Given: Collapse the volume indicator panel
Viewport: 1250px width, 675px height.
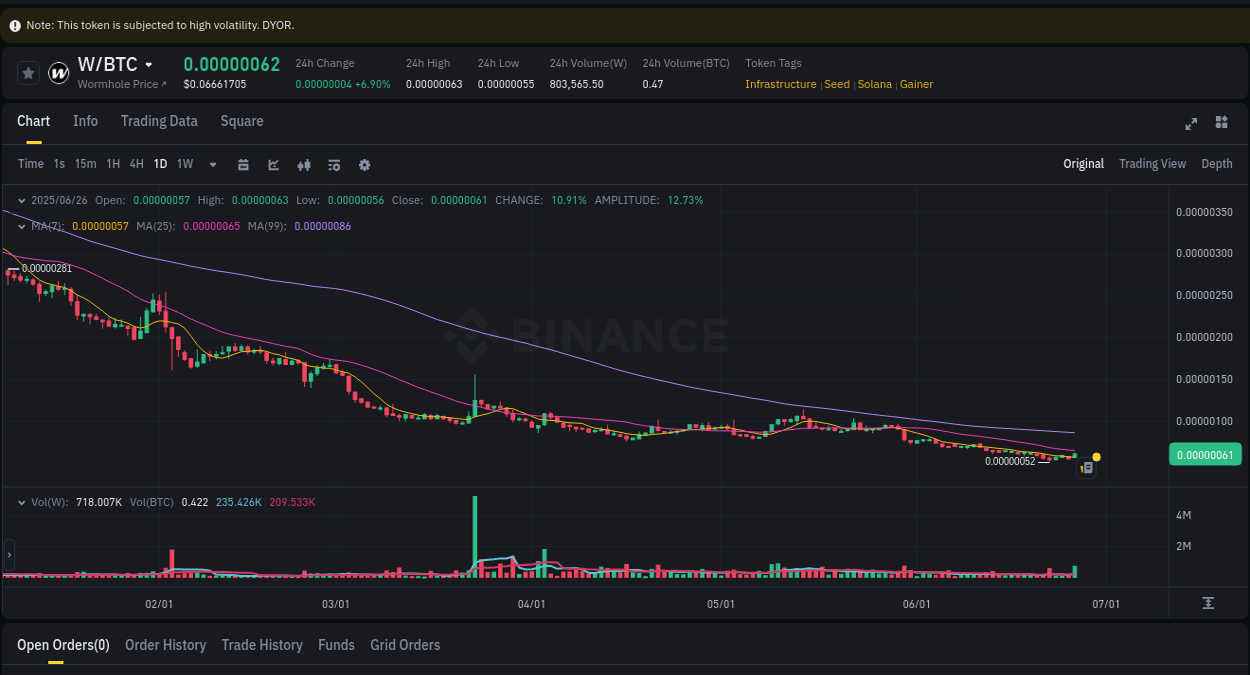Looking at the screenshot, I should 20,501.
